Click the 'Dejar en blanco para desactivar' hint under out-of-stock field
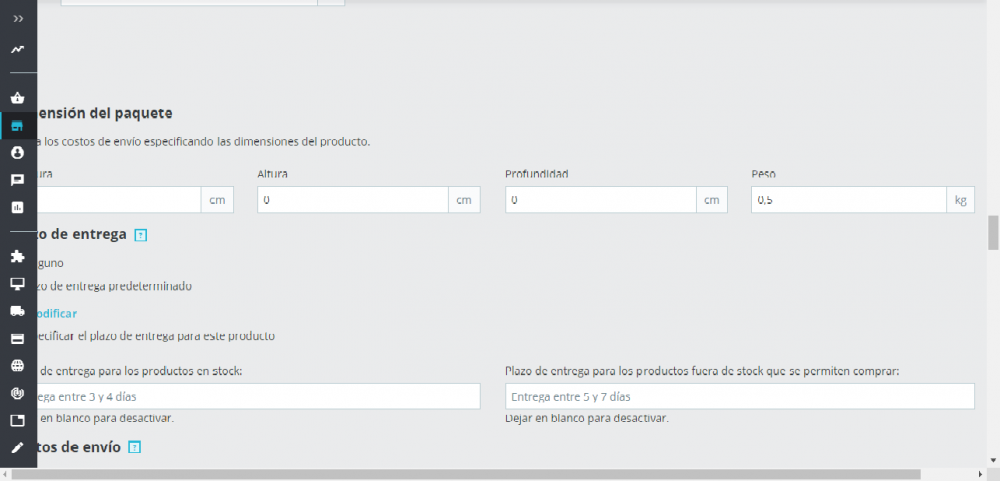1000x481 pixels. pos(587,418)
